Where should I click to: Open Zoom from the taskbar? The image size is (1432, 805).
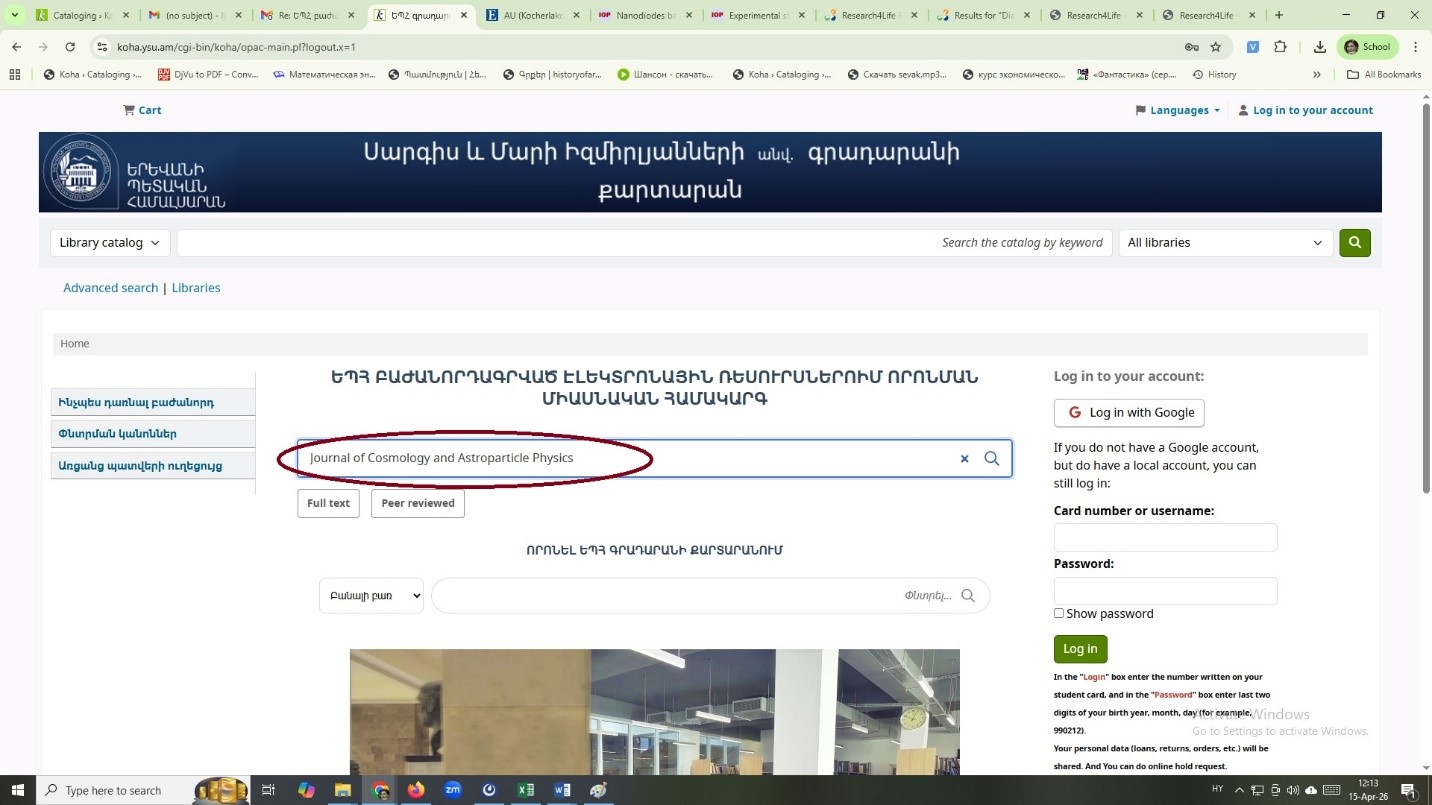pos(452,790)
